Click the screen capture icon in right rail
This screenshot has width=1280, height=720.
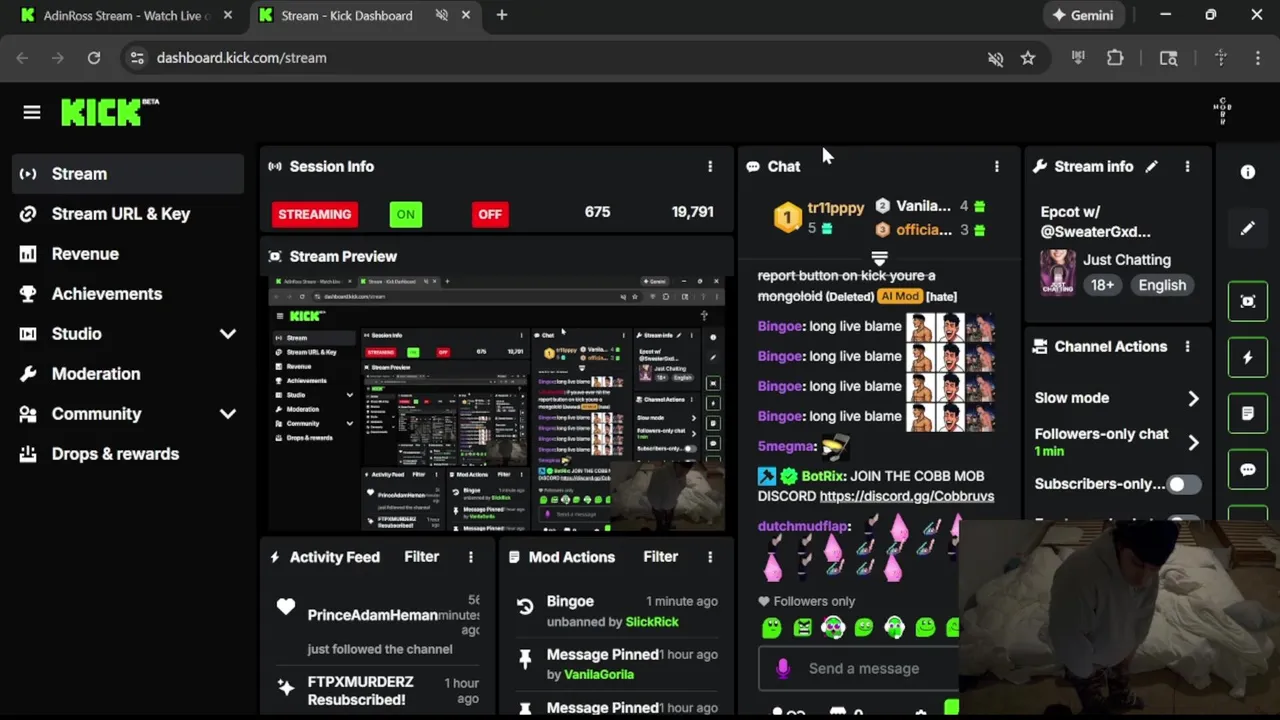[1248, 301]
